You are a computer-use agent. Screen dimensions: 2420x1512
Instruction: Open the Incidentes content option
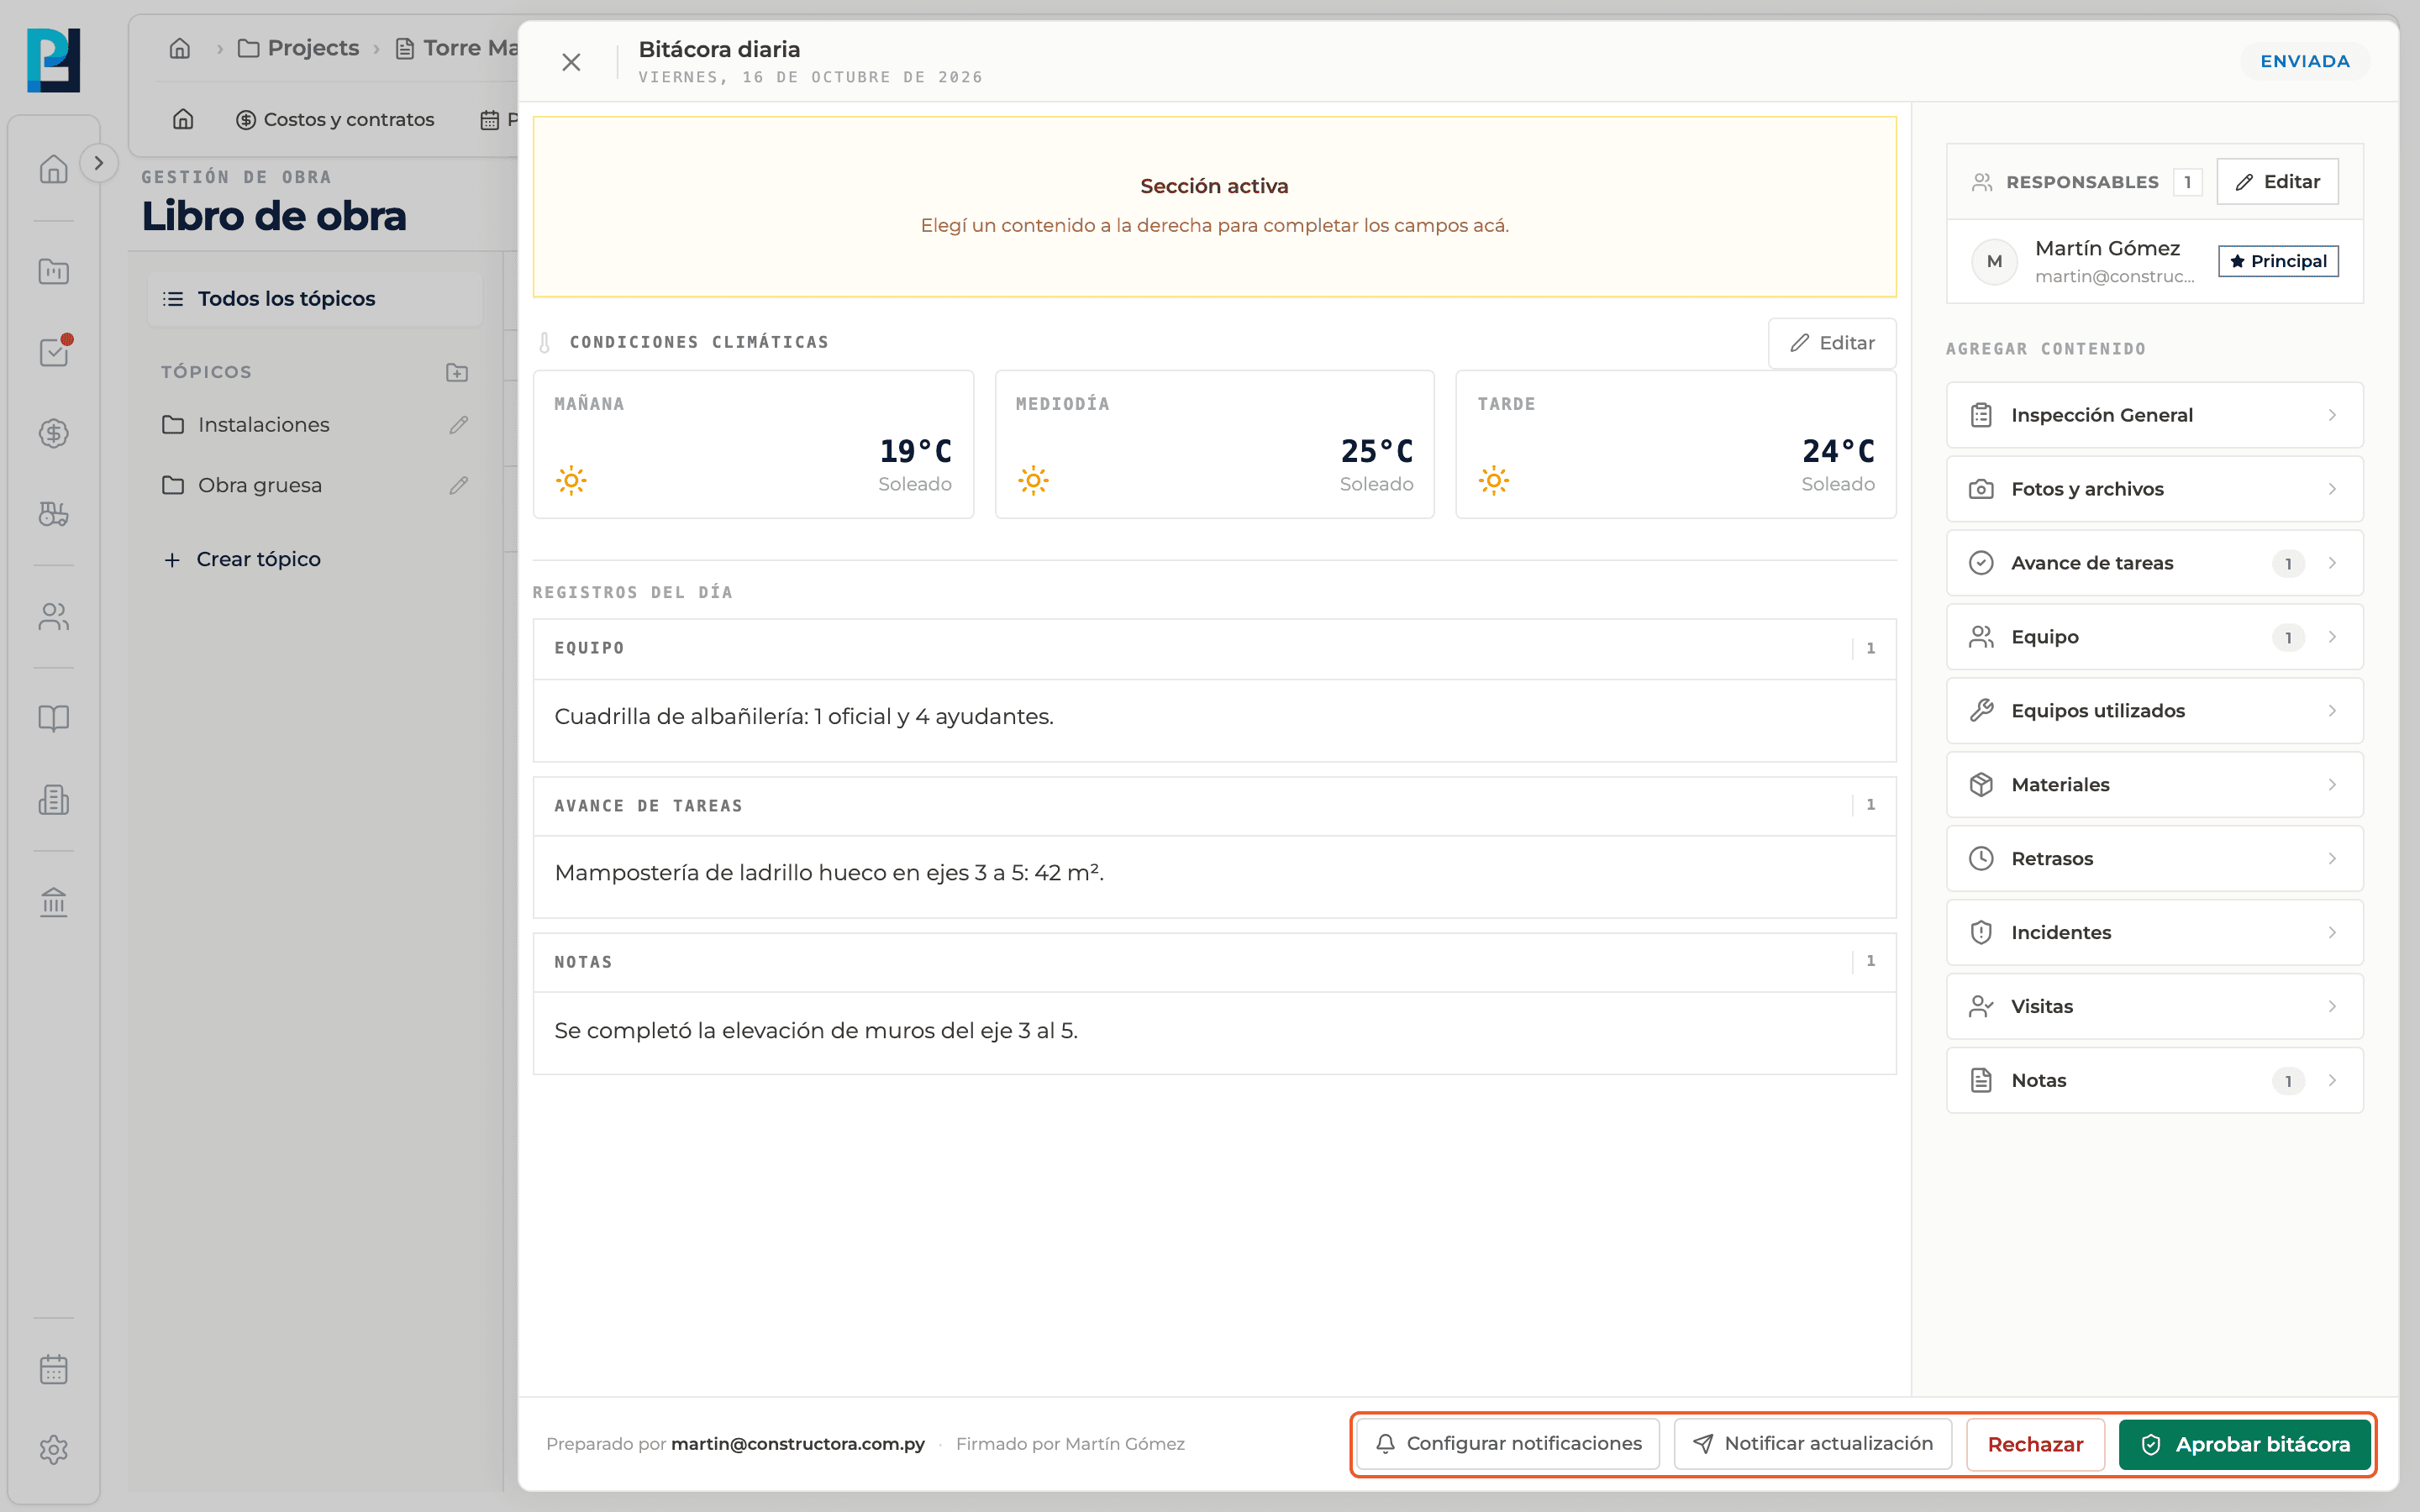[2154, 933]
